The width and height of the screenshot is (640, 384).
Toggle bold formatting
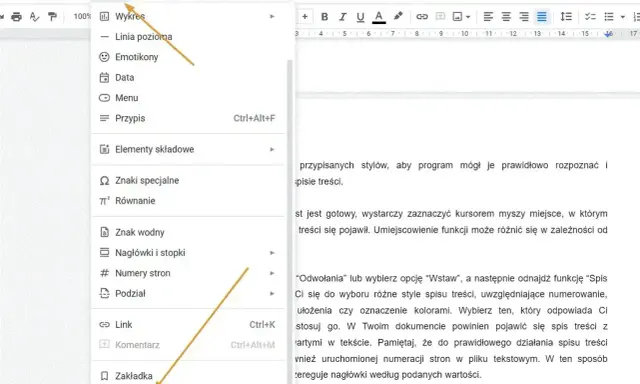(324, 17)
